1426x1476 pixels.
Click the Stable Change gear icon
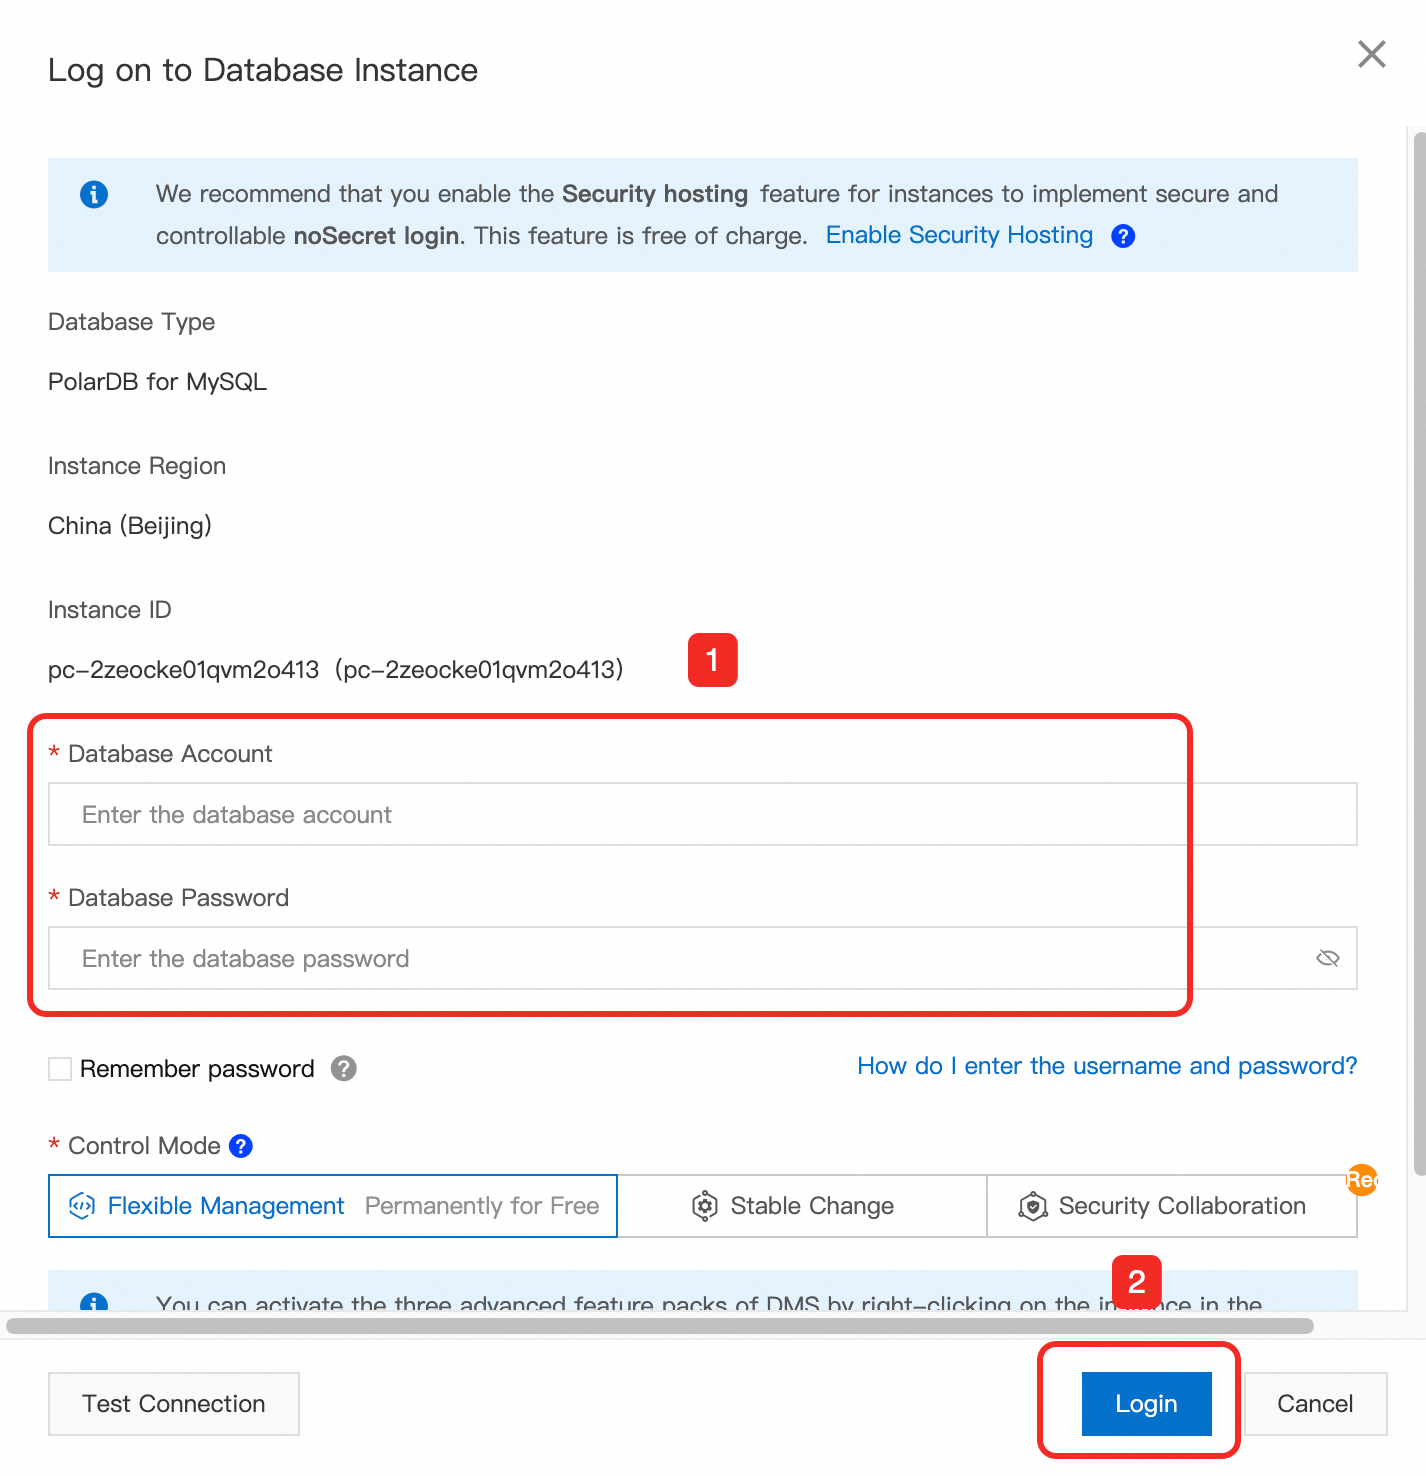point(705,1206)
